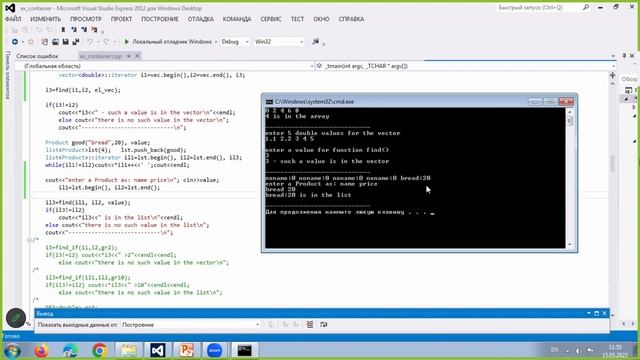Close the cmd.exe console window

(x=566, y=101)
